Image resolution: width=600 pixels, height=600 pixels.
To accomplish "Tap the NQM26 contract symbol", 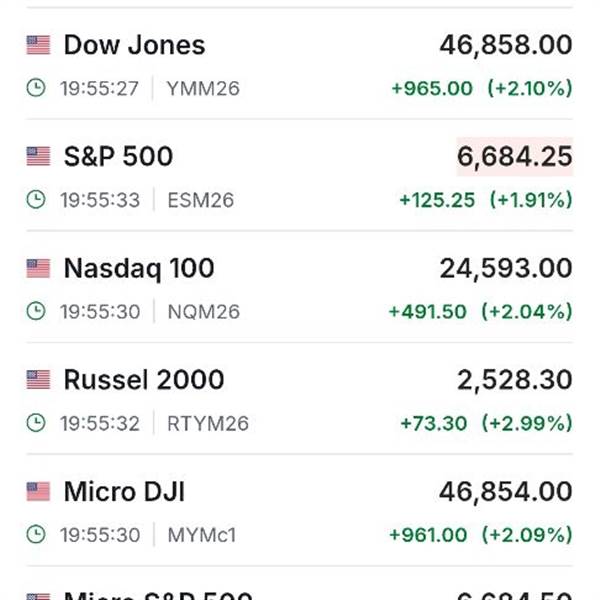I will 204,311.
